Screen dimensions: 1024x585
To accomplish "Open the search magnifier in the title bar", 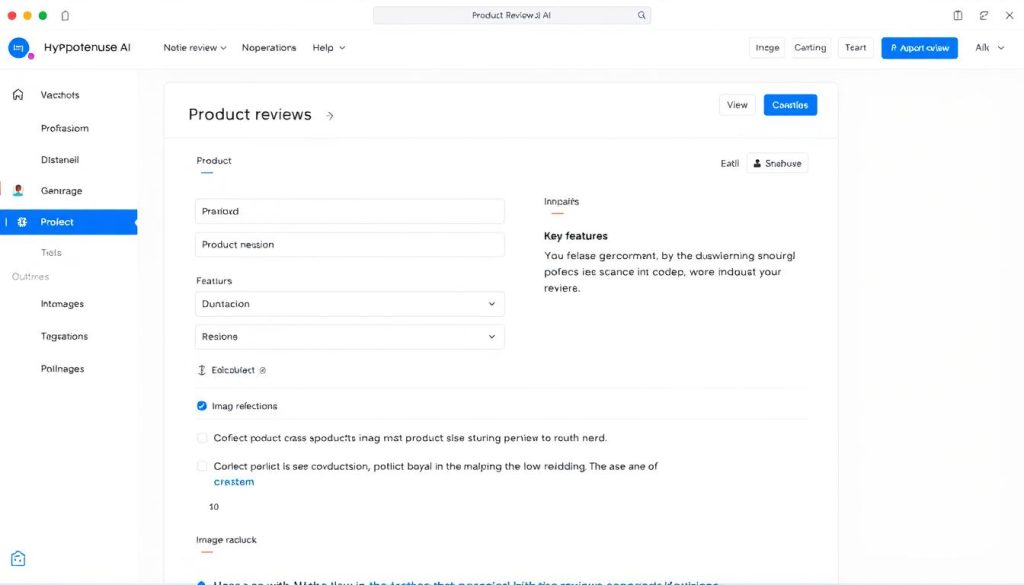I will (x=641, y=15).
